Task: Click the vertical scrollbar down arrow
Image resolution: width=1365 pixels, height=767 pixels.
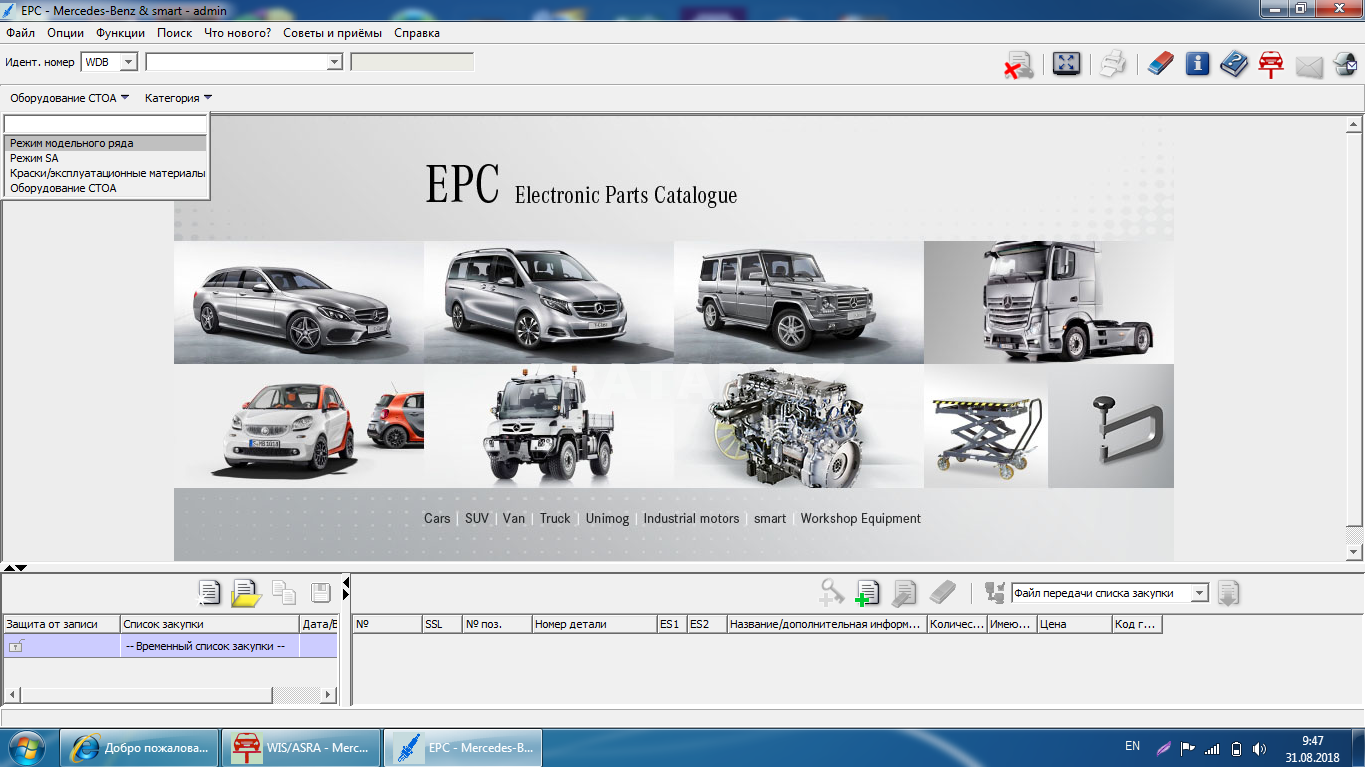Action: tap(1354, 552)
